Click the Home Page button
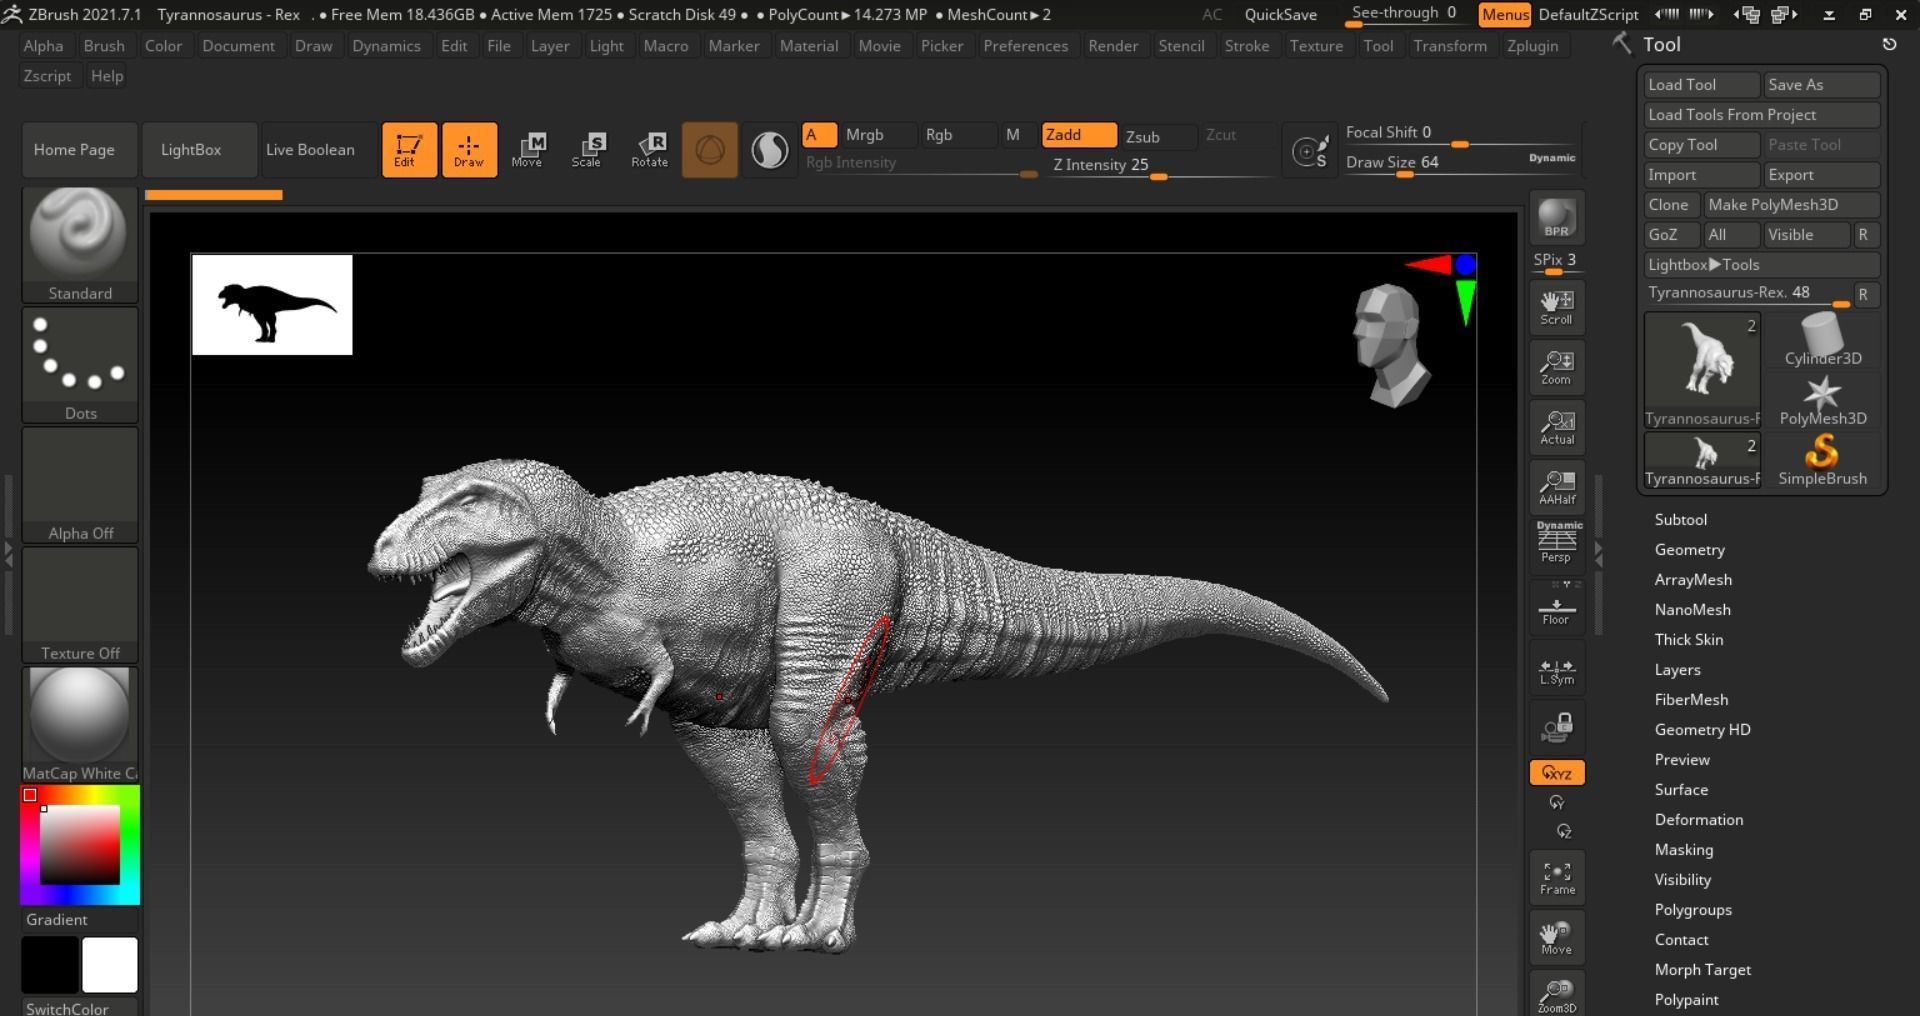Viewport: 1920px width, 1016px height. 80,150
